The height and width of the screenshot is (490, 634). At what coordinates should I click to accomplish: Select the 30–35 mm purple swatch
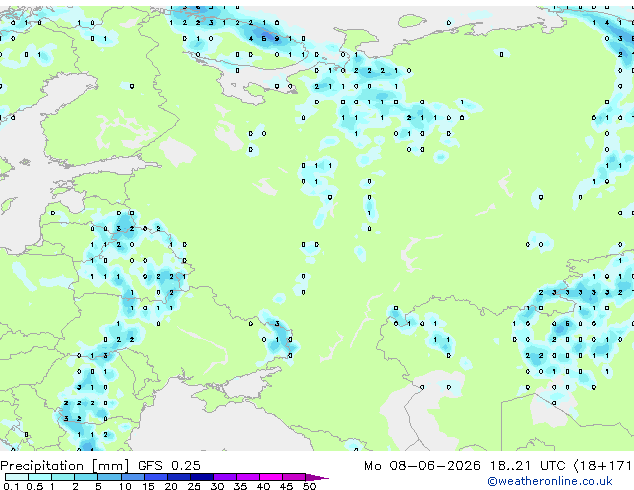coord(225,477)
